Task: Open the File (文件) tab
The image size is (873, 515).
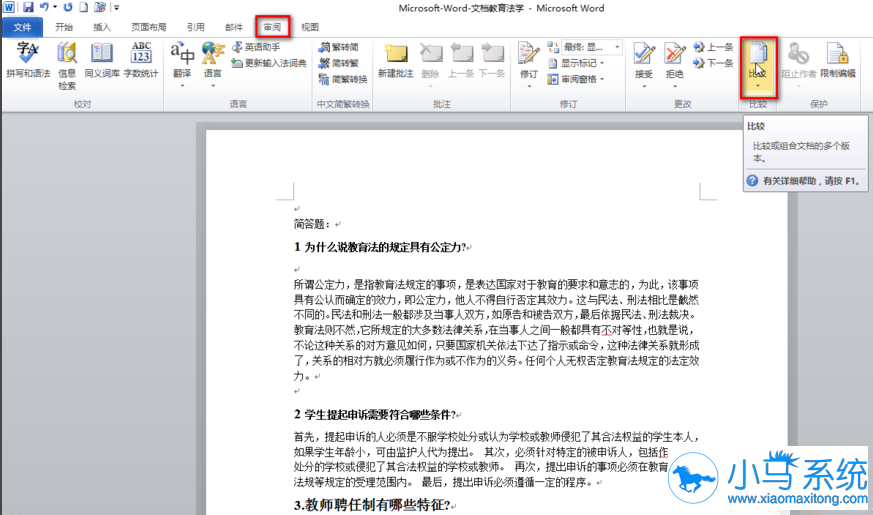Action: tap(22, 27)
